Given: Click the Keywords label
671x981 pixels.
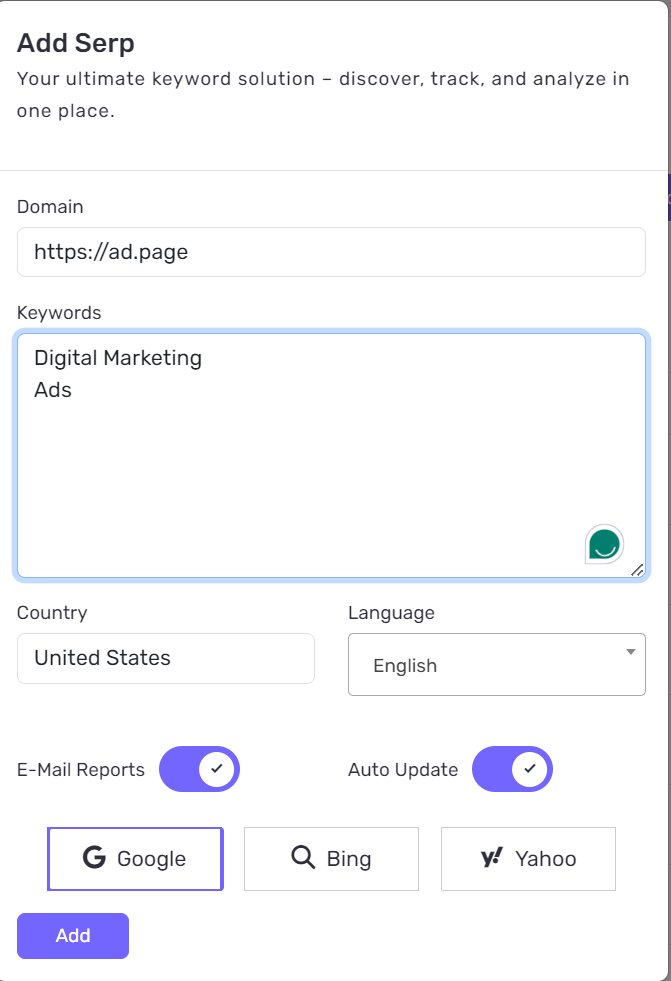Looking at the screenshot, I should [59, 312].
